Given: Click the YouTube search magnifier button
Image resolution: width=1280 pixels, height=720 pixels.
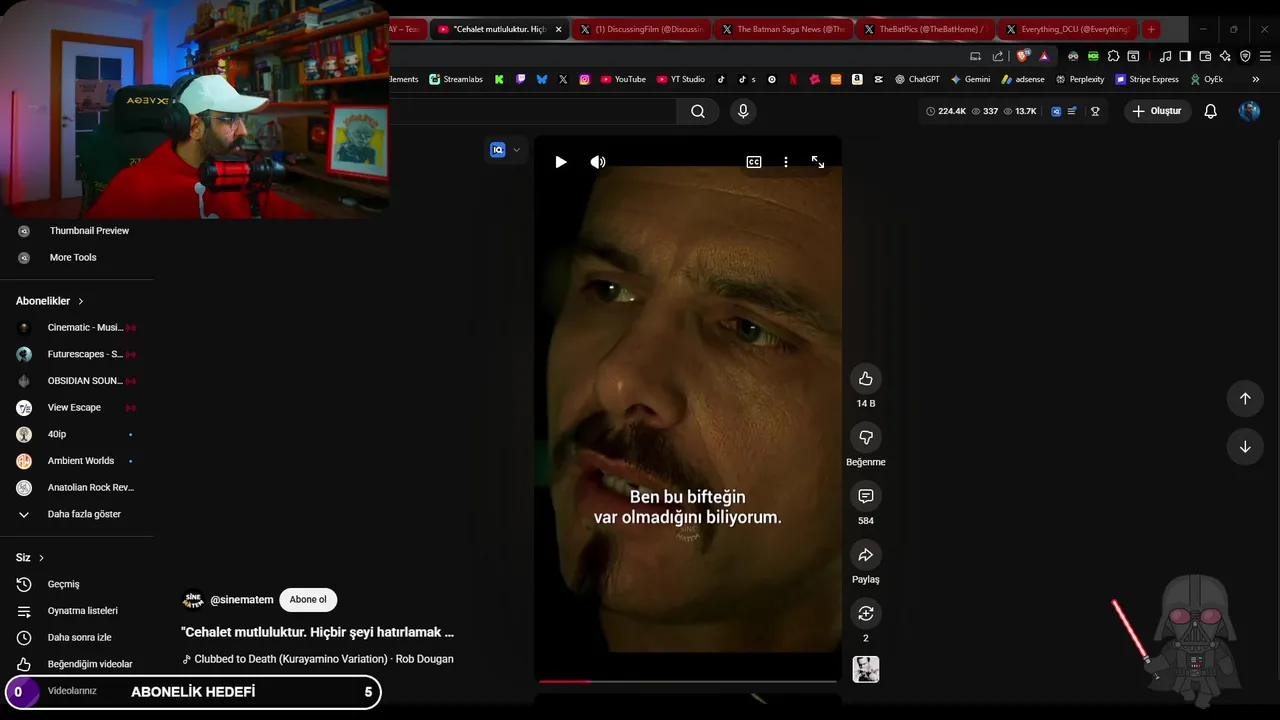Looking at the screenshot, I should coord(698,112).
